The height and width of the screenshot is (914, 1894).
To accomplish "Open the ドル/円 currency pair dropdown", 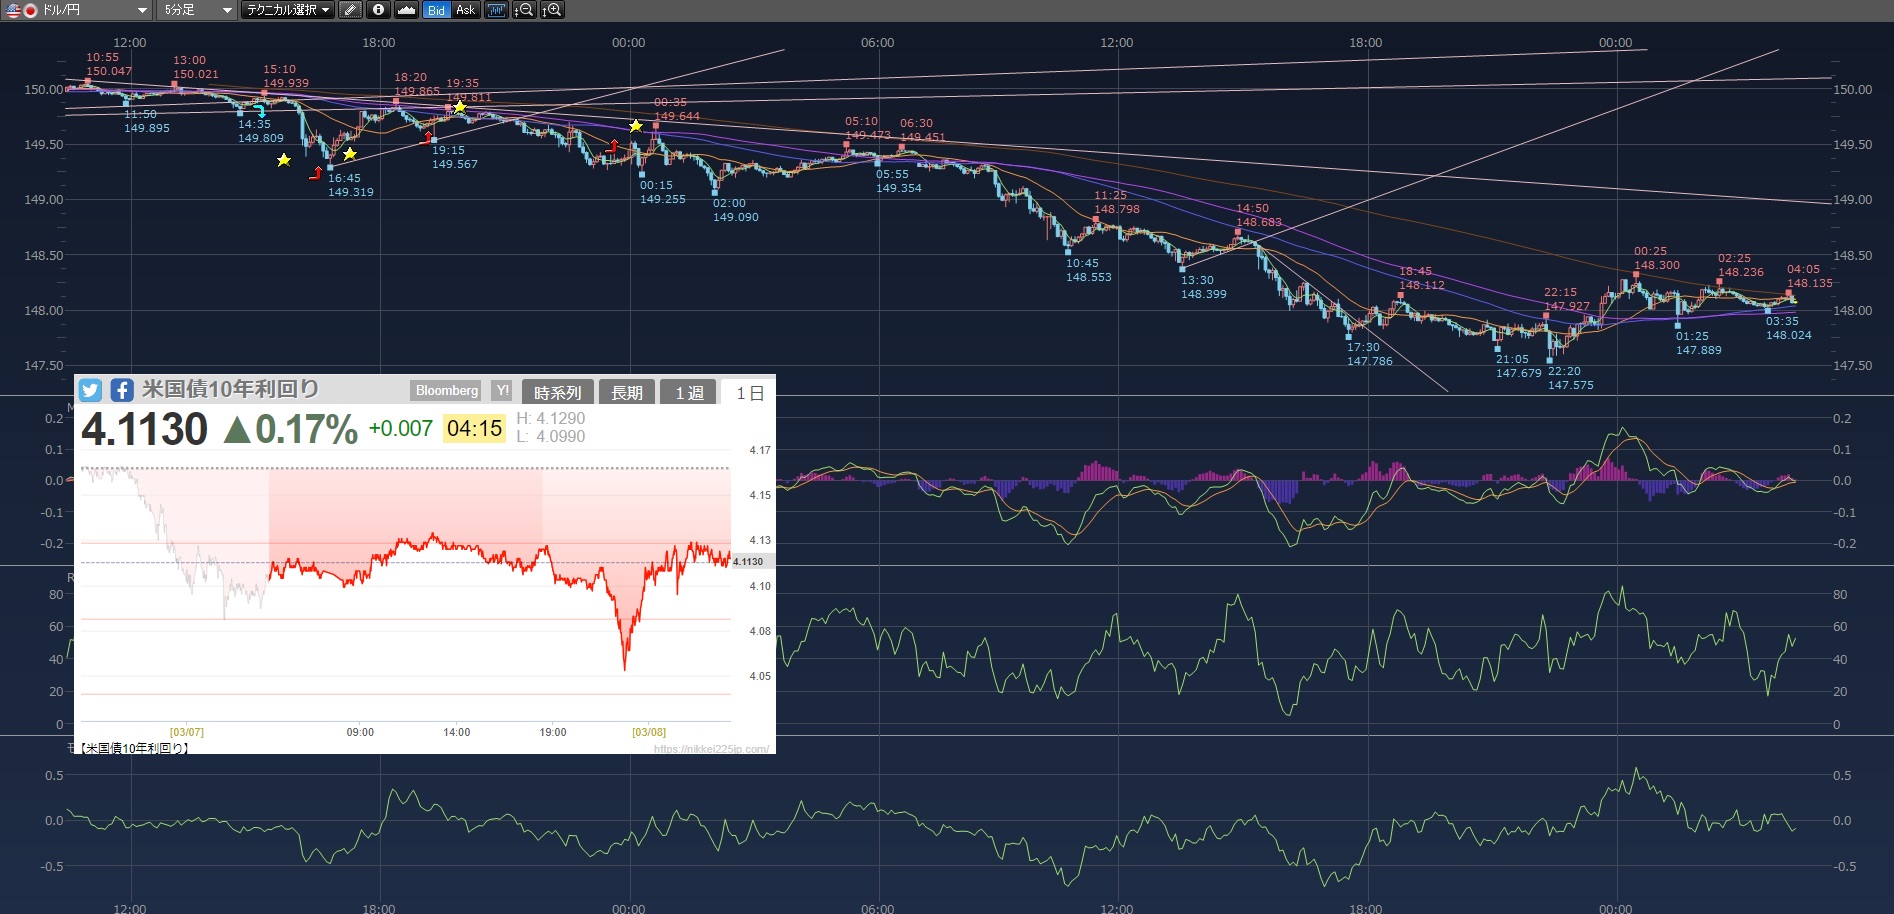I will click(x=77, y=10).
